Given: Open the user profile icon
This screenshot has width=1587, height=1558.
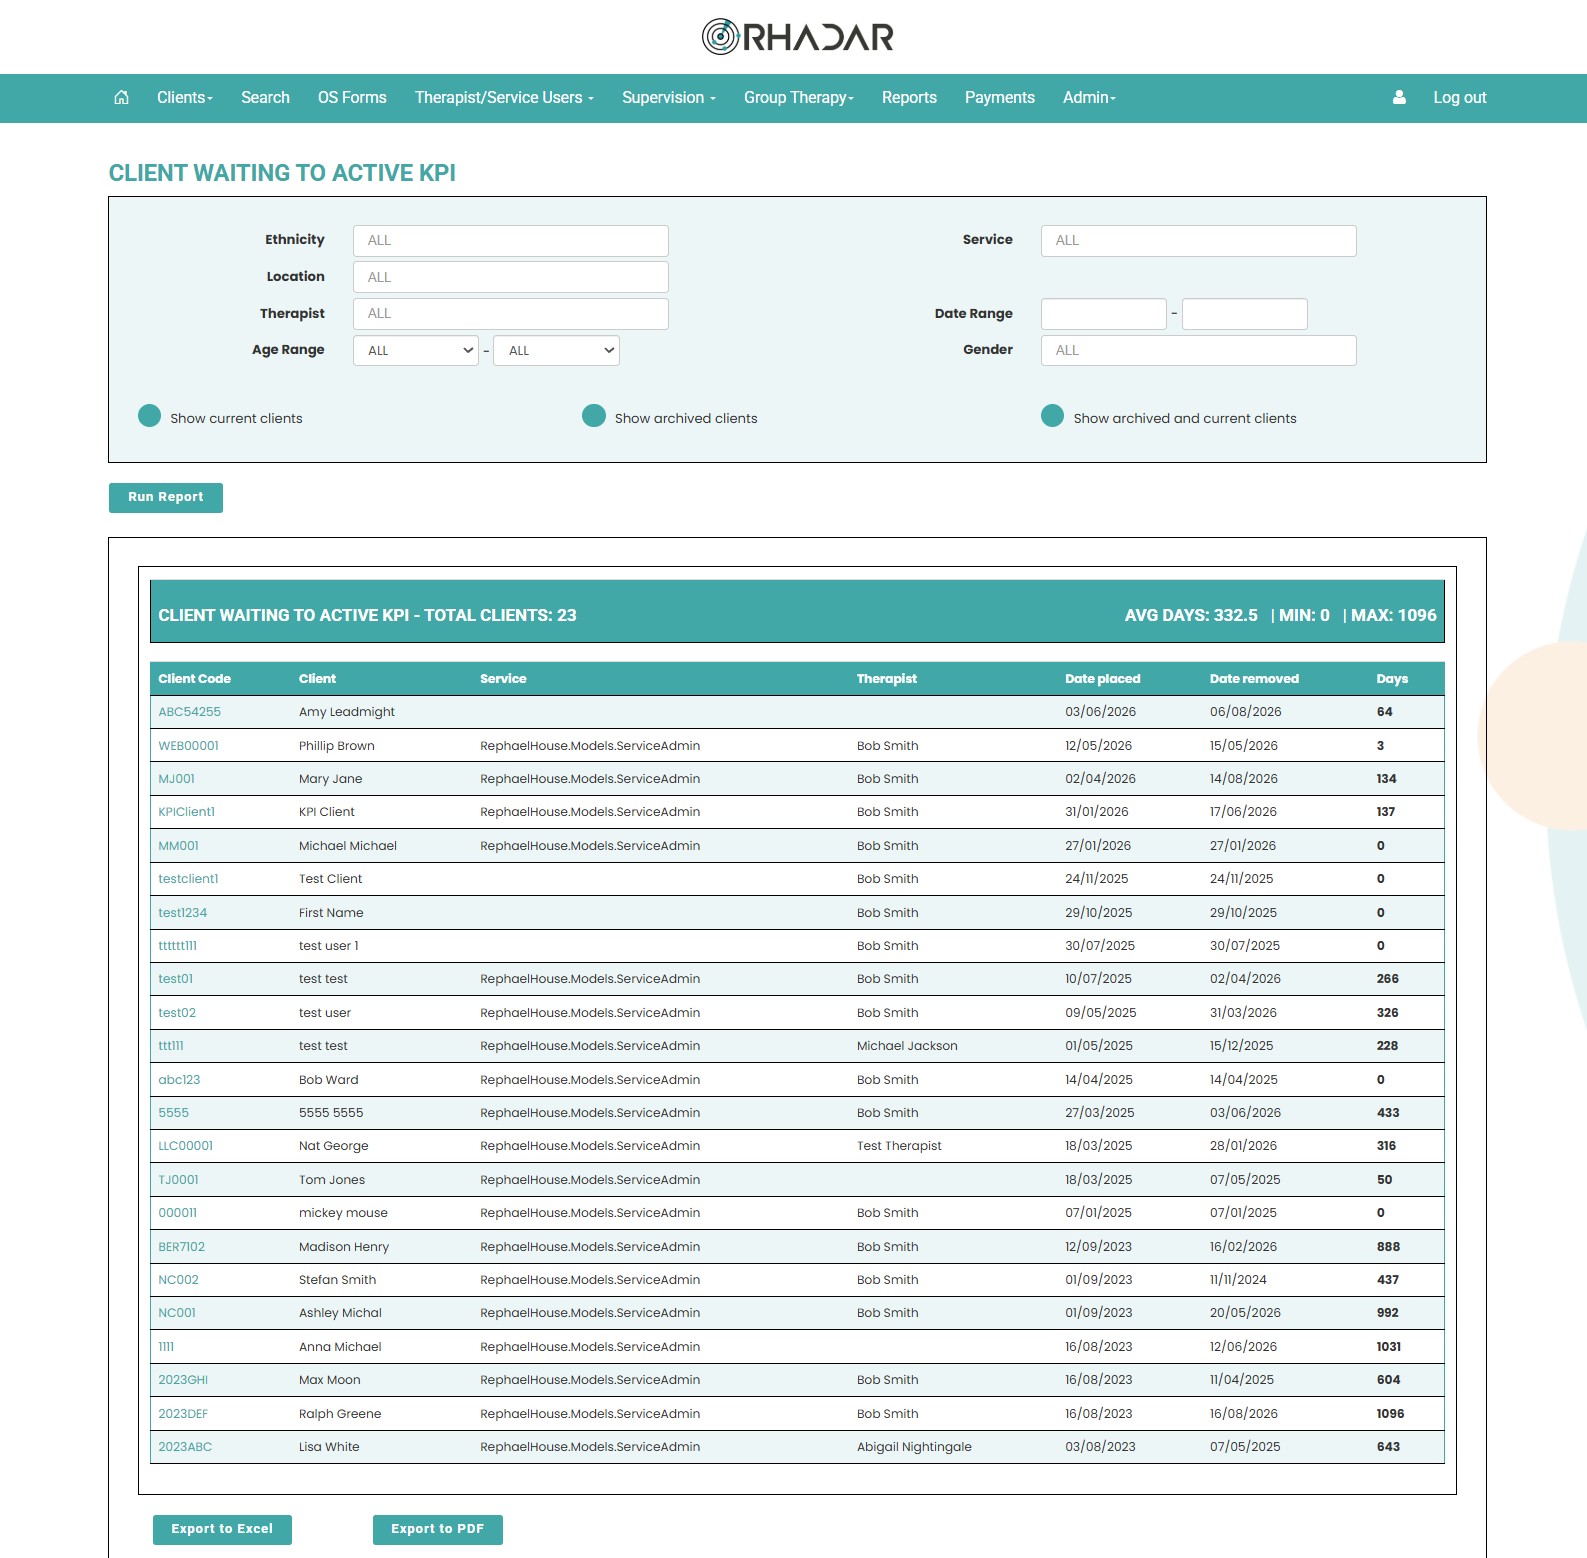Looking at the screenshot, I should click(x=1399, y=97).
